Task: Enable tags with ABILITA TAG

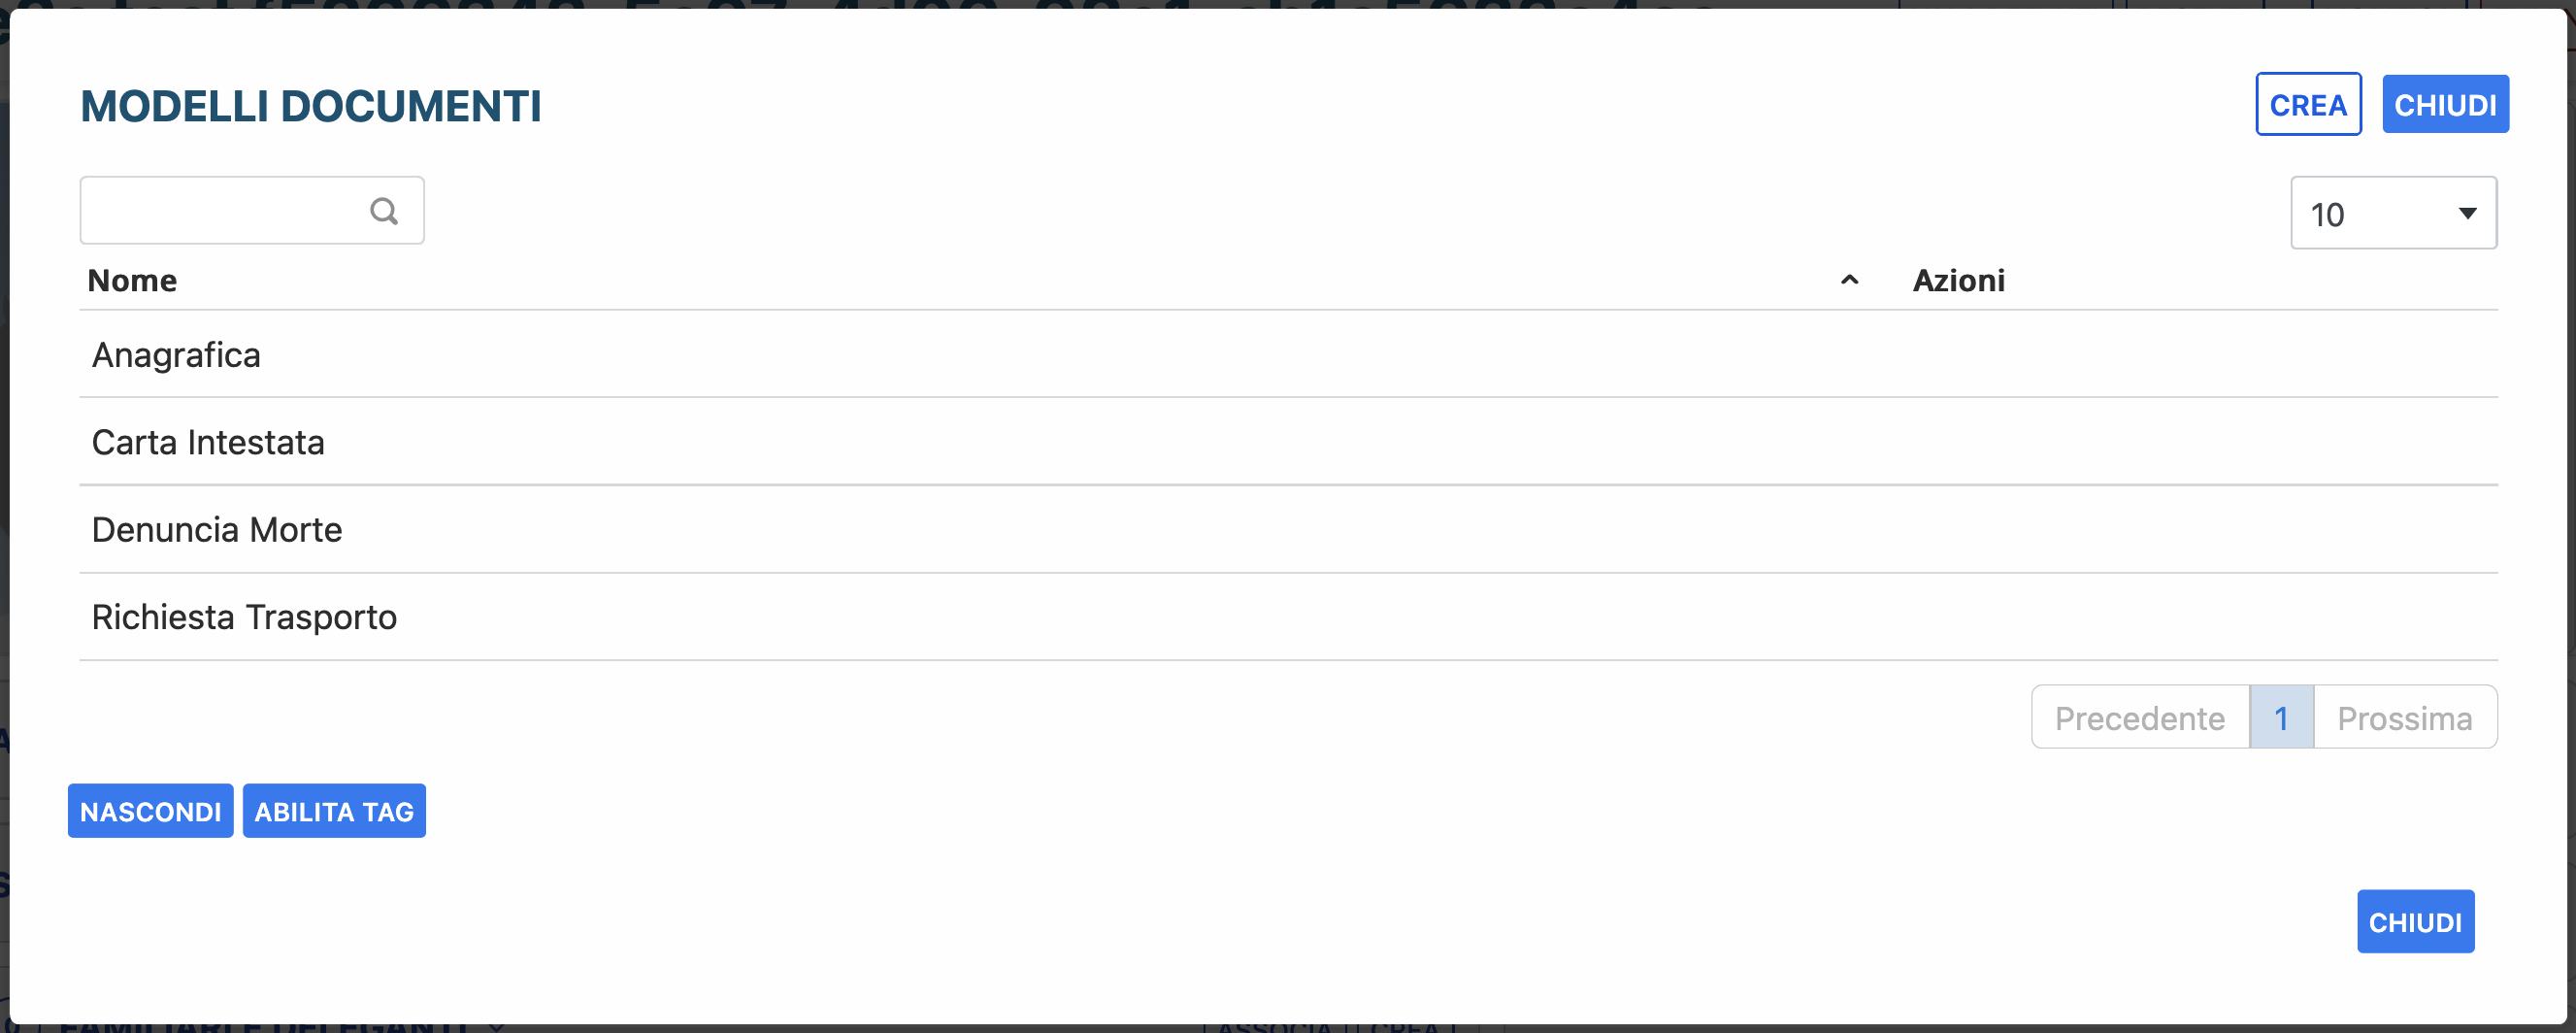Action: click(334, 811)
